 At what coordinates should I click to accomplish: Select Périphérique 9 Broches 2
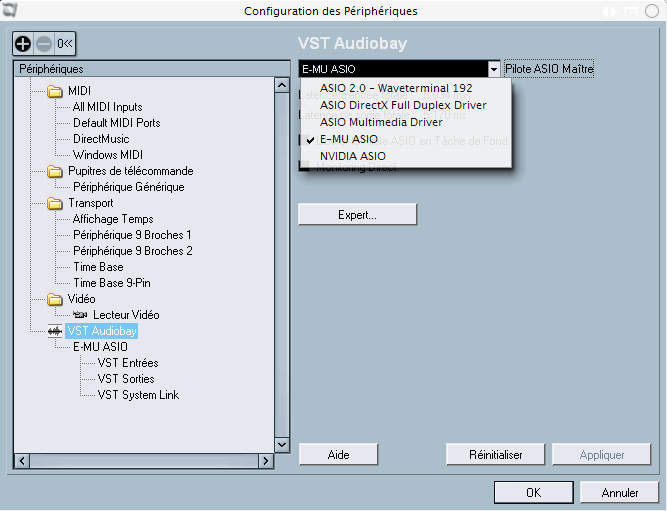click(132, 251)
